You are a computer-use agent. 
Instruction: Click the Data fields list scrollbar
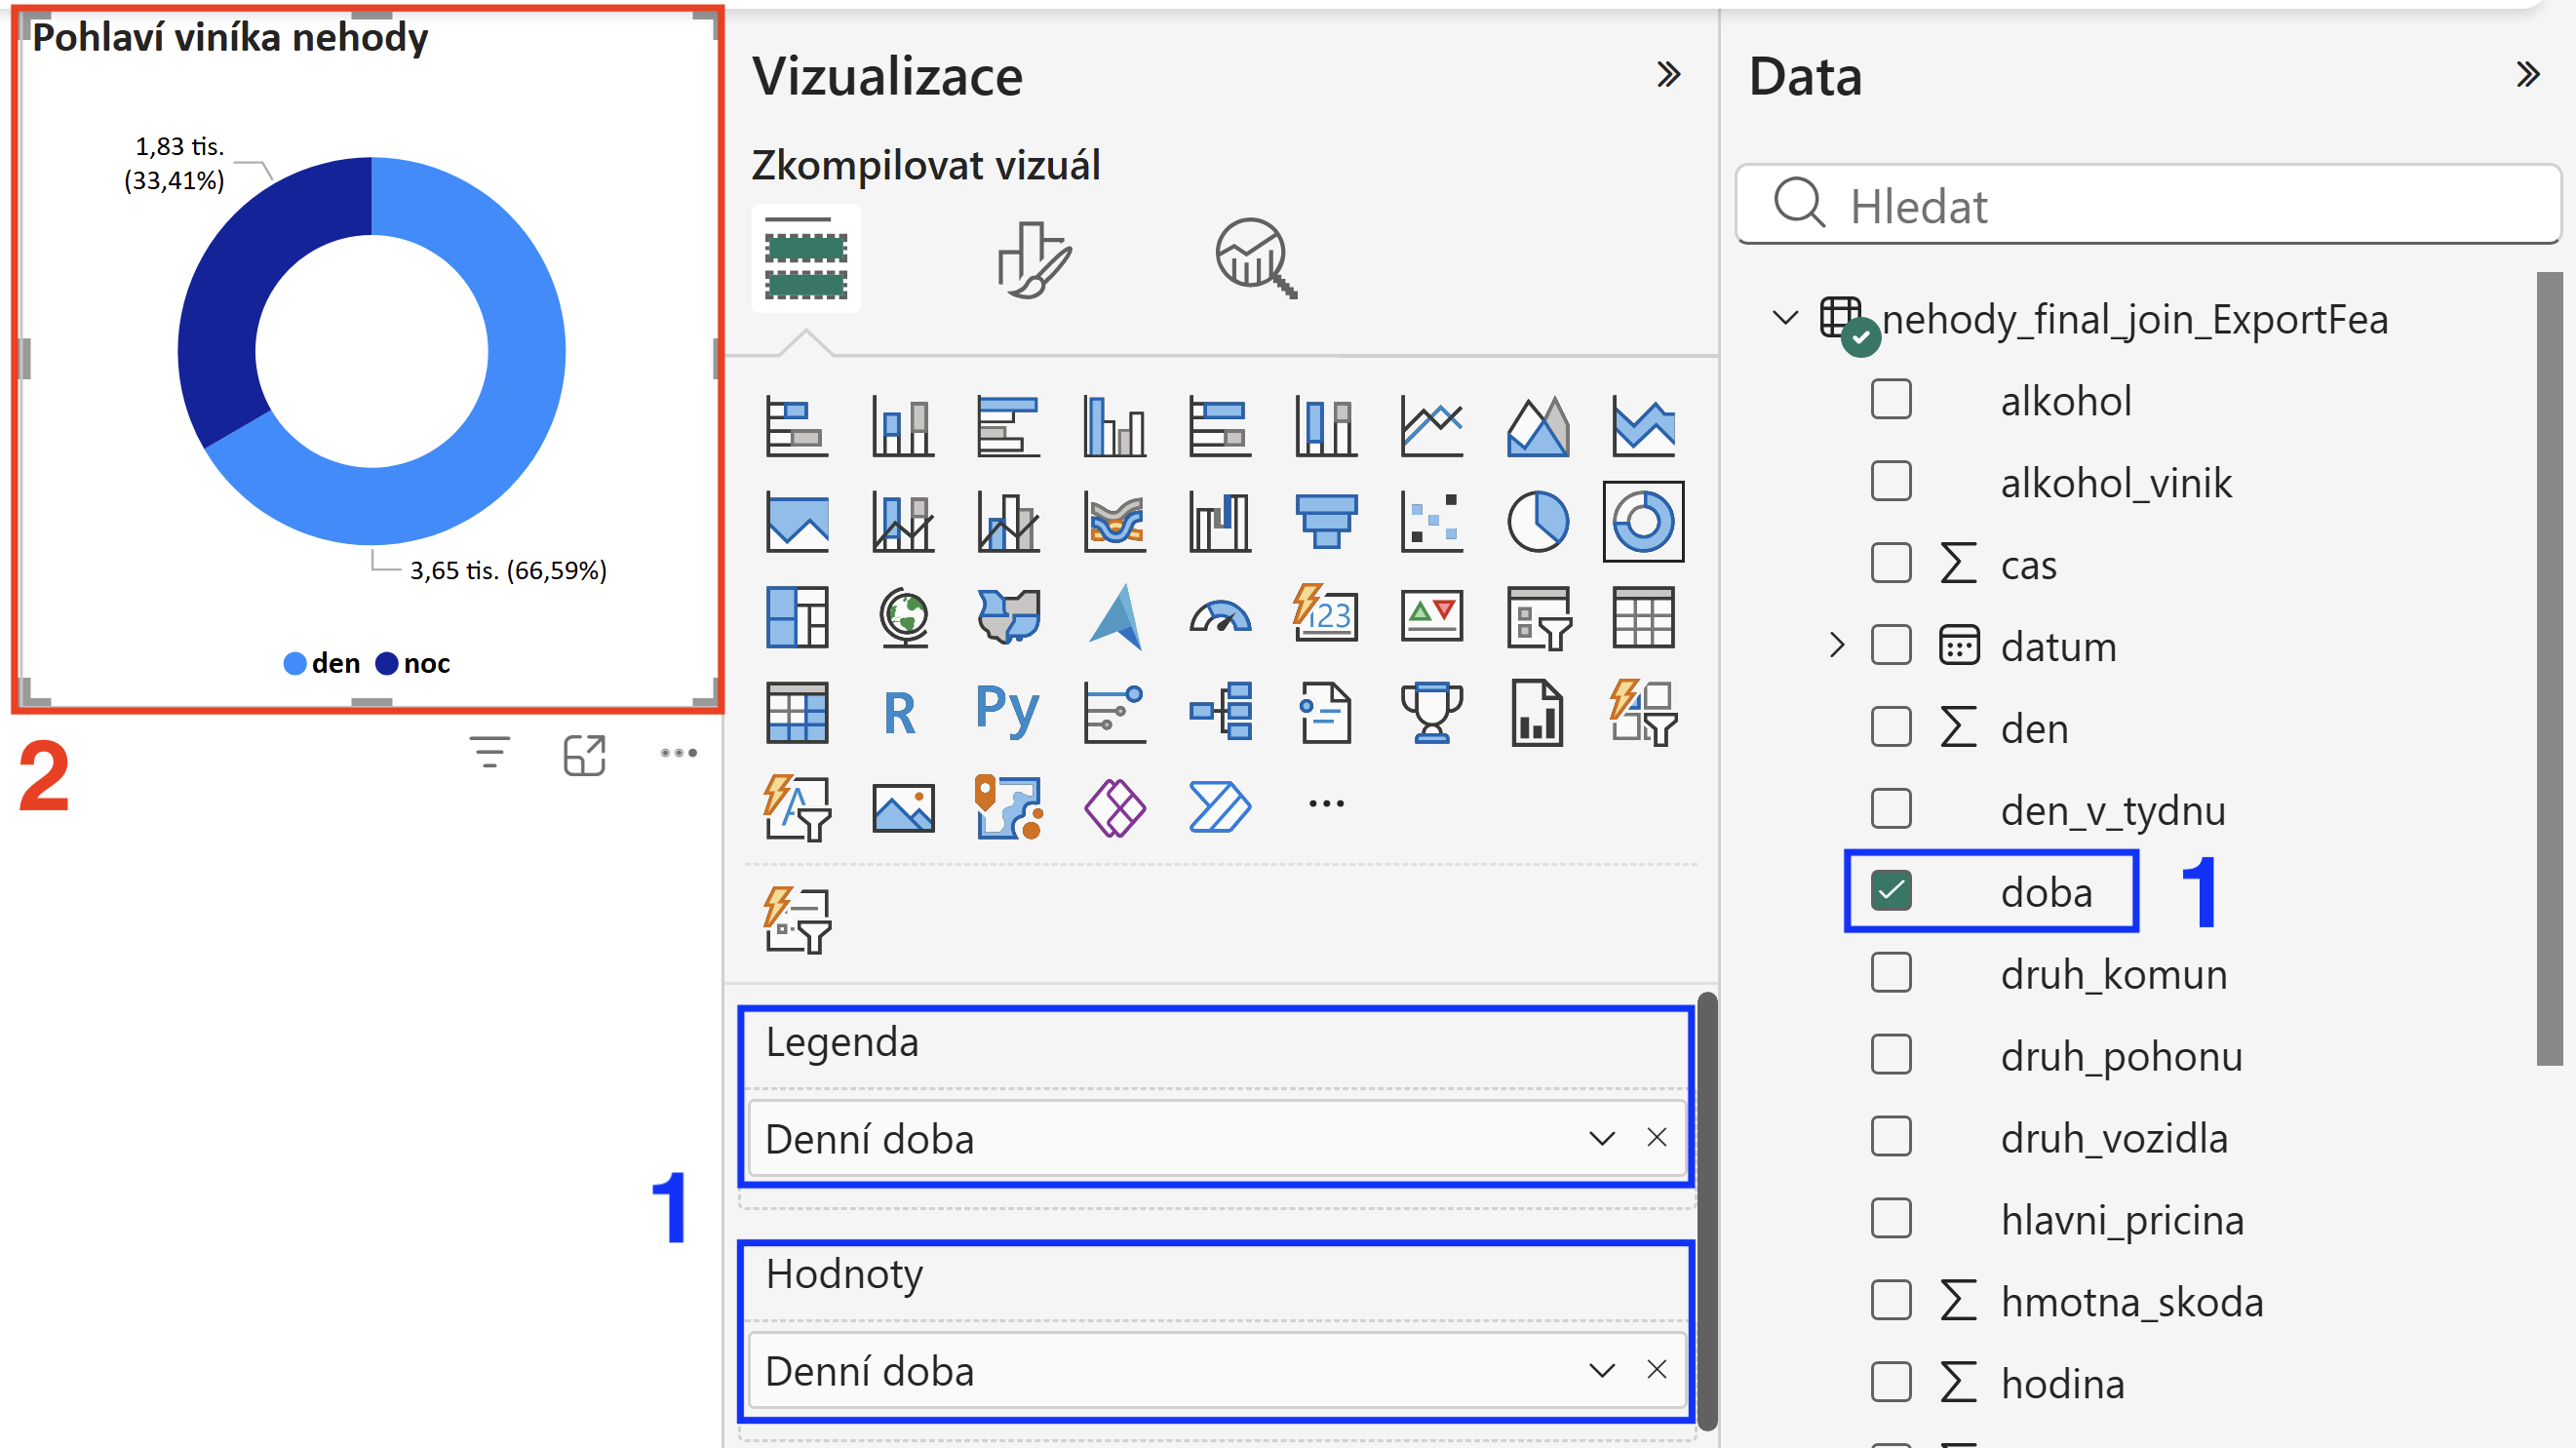click(2549, 668)
